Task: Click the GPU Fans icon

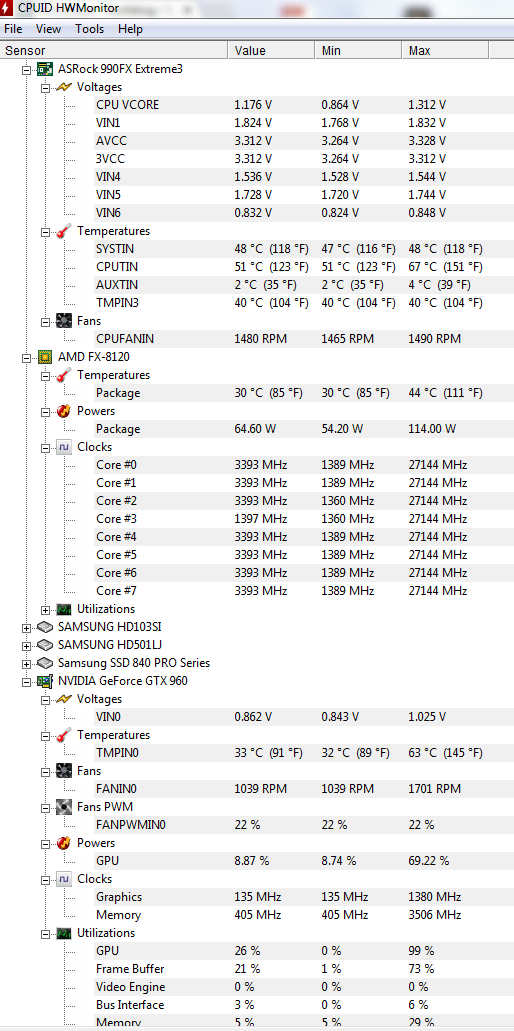Action: (x=64, y=771)
